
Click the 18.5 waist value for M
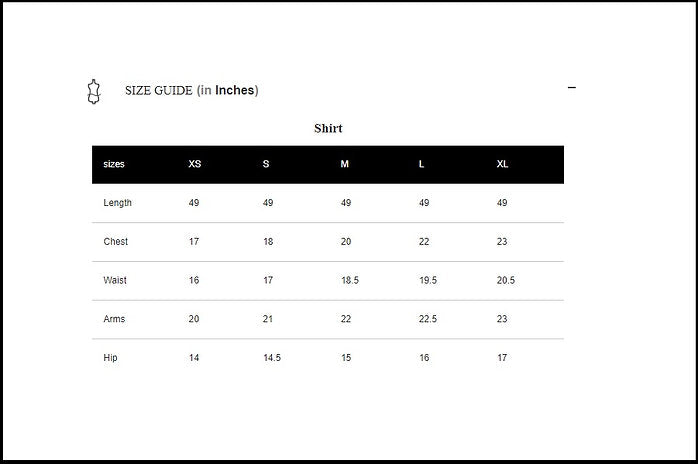(350, 281)
